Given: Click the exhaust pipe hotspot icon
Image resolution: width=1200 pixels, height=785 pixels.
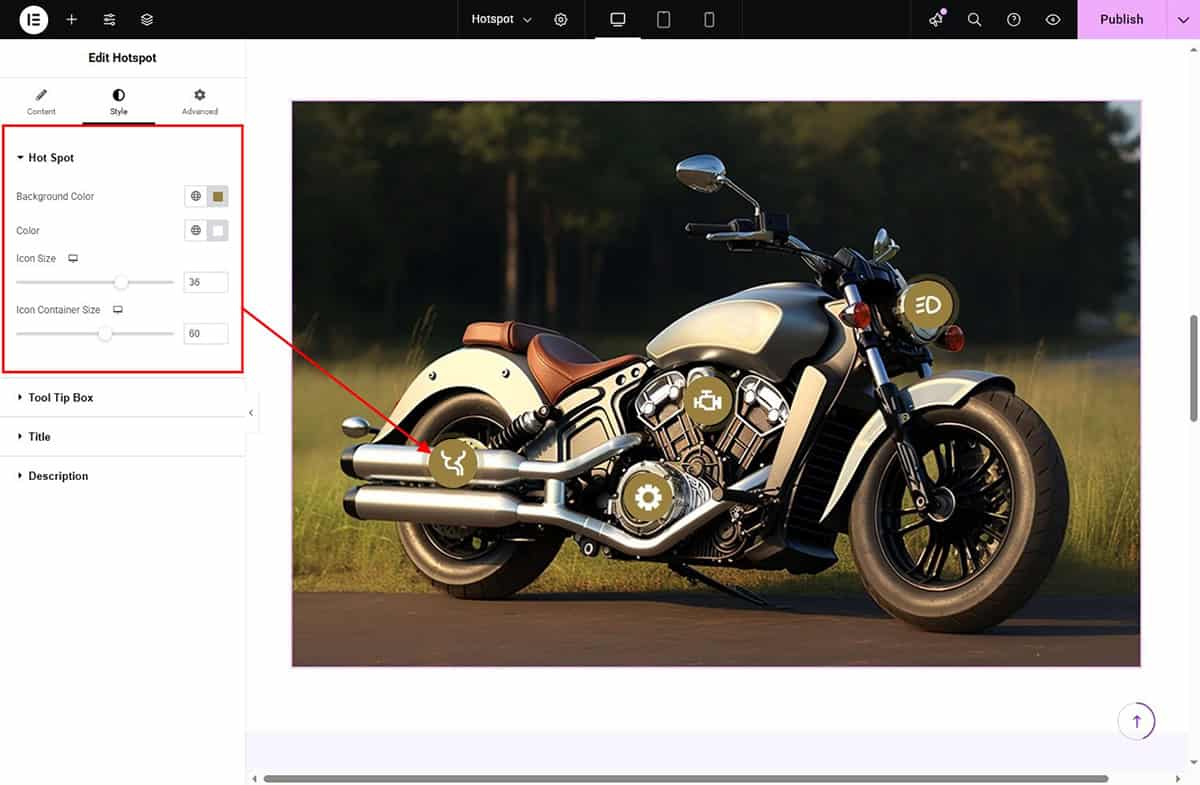Looking at the screenshot, I should pos(453,463).
